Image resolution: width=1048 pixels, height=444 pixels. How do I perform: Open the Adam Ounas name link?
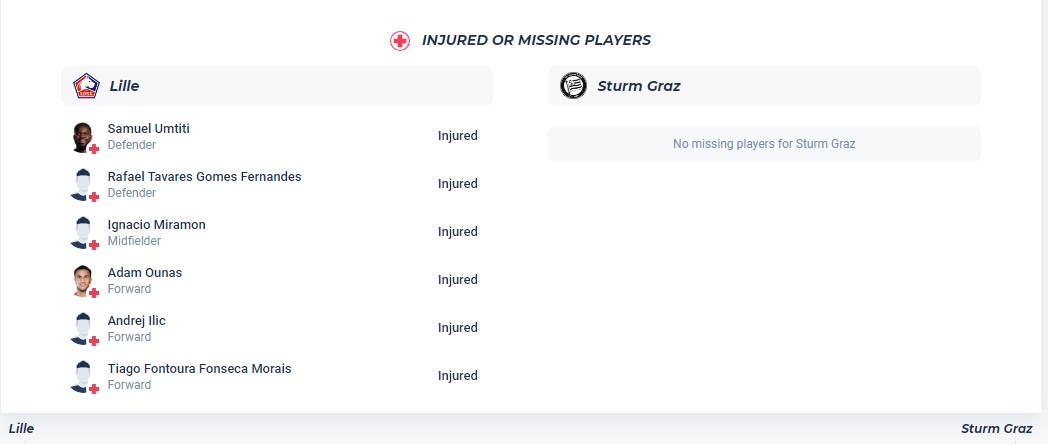[x=145, y=272]
